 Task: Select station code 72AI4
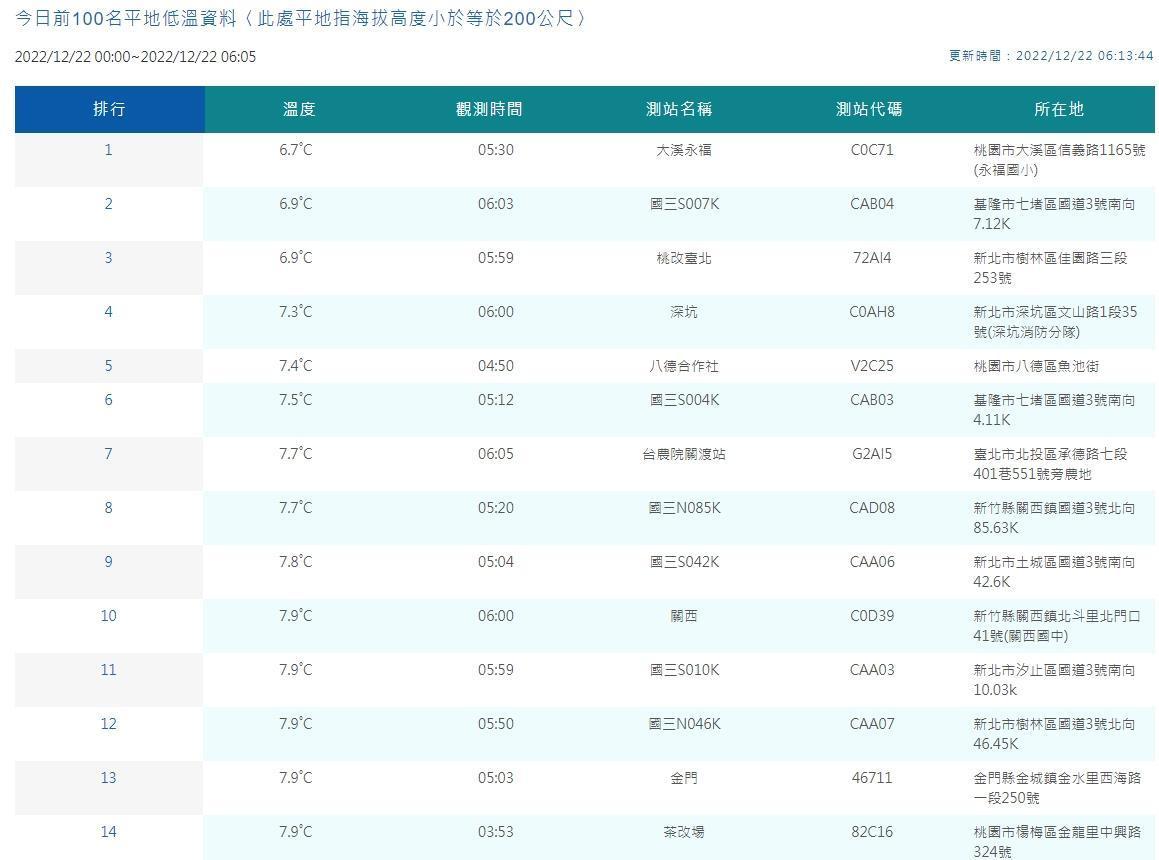coord(872,258)
